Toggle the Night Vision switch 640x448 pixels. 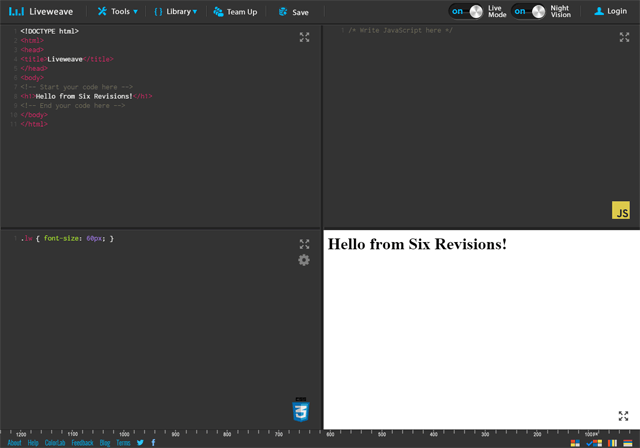(x=528, y=11)
